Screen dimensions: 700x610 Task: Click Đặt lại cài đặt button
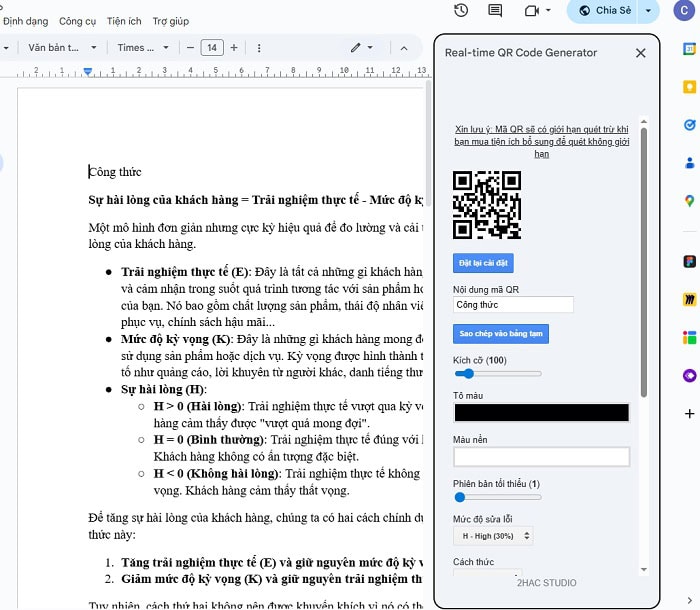pos(483,263)
